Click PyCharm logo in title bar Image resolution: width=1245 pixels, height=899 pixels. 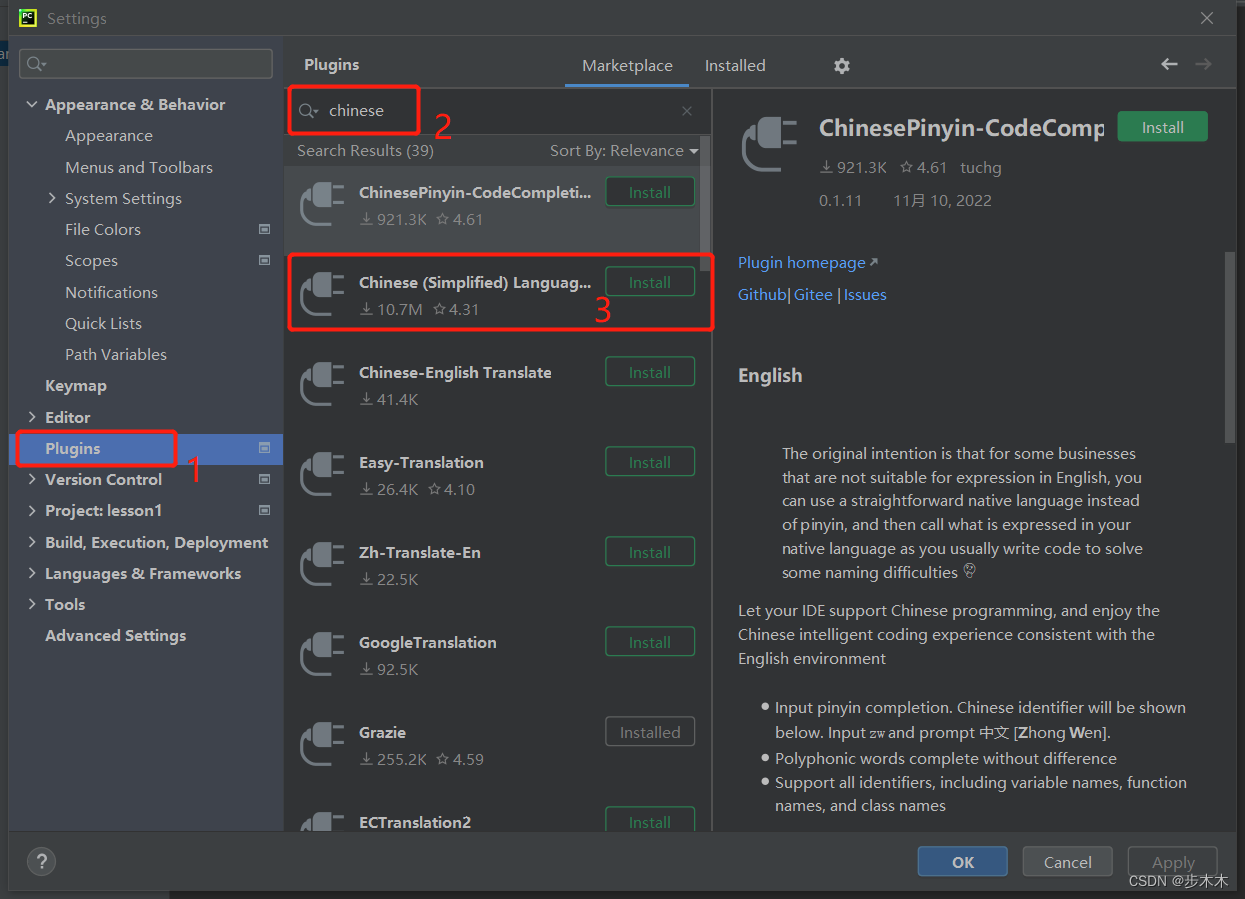click(x=28, y=17)
